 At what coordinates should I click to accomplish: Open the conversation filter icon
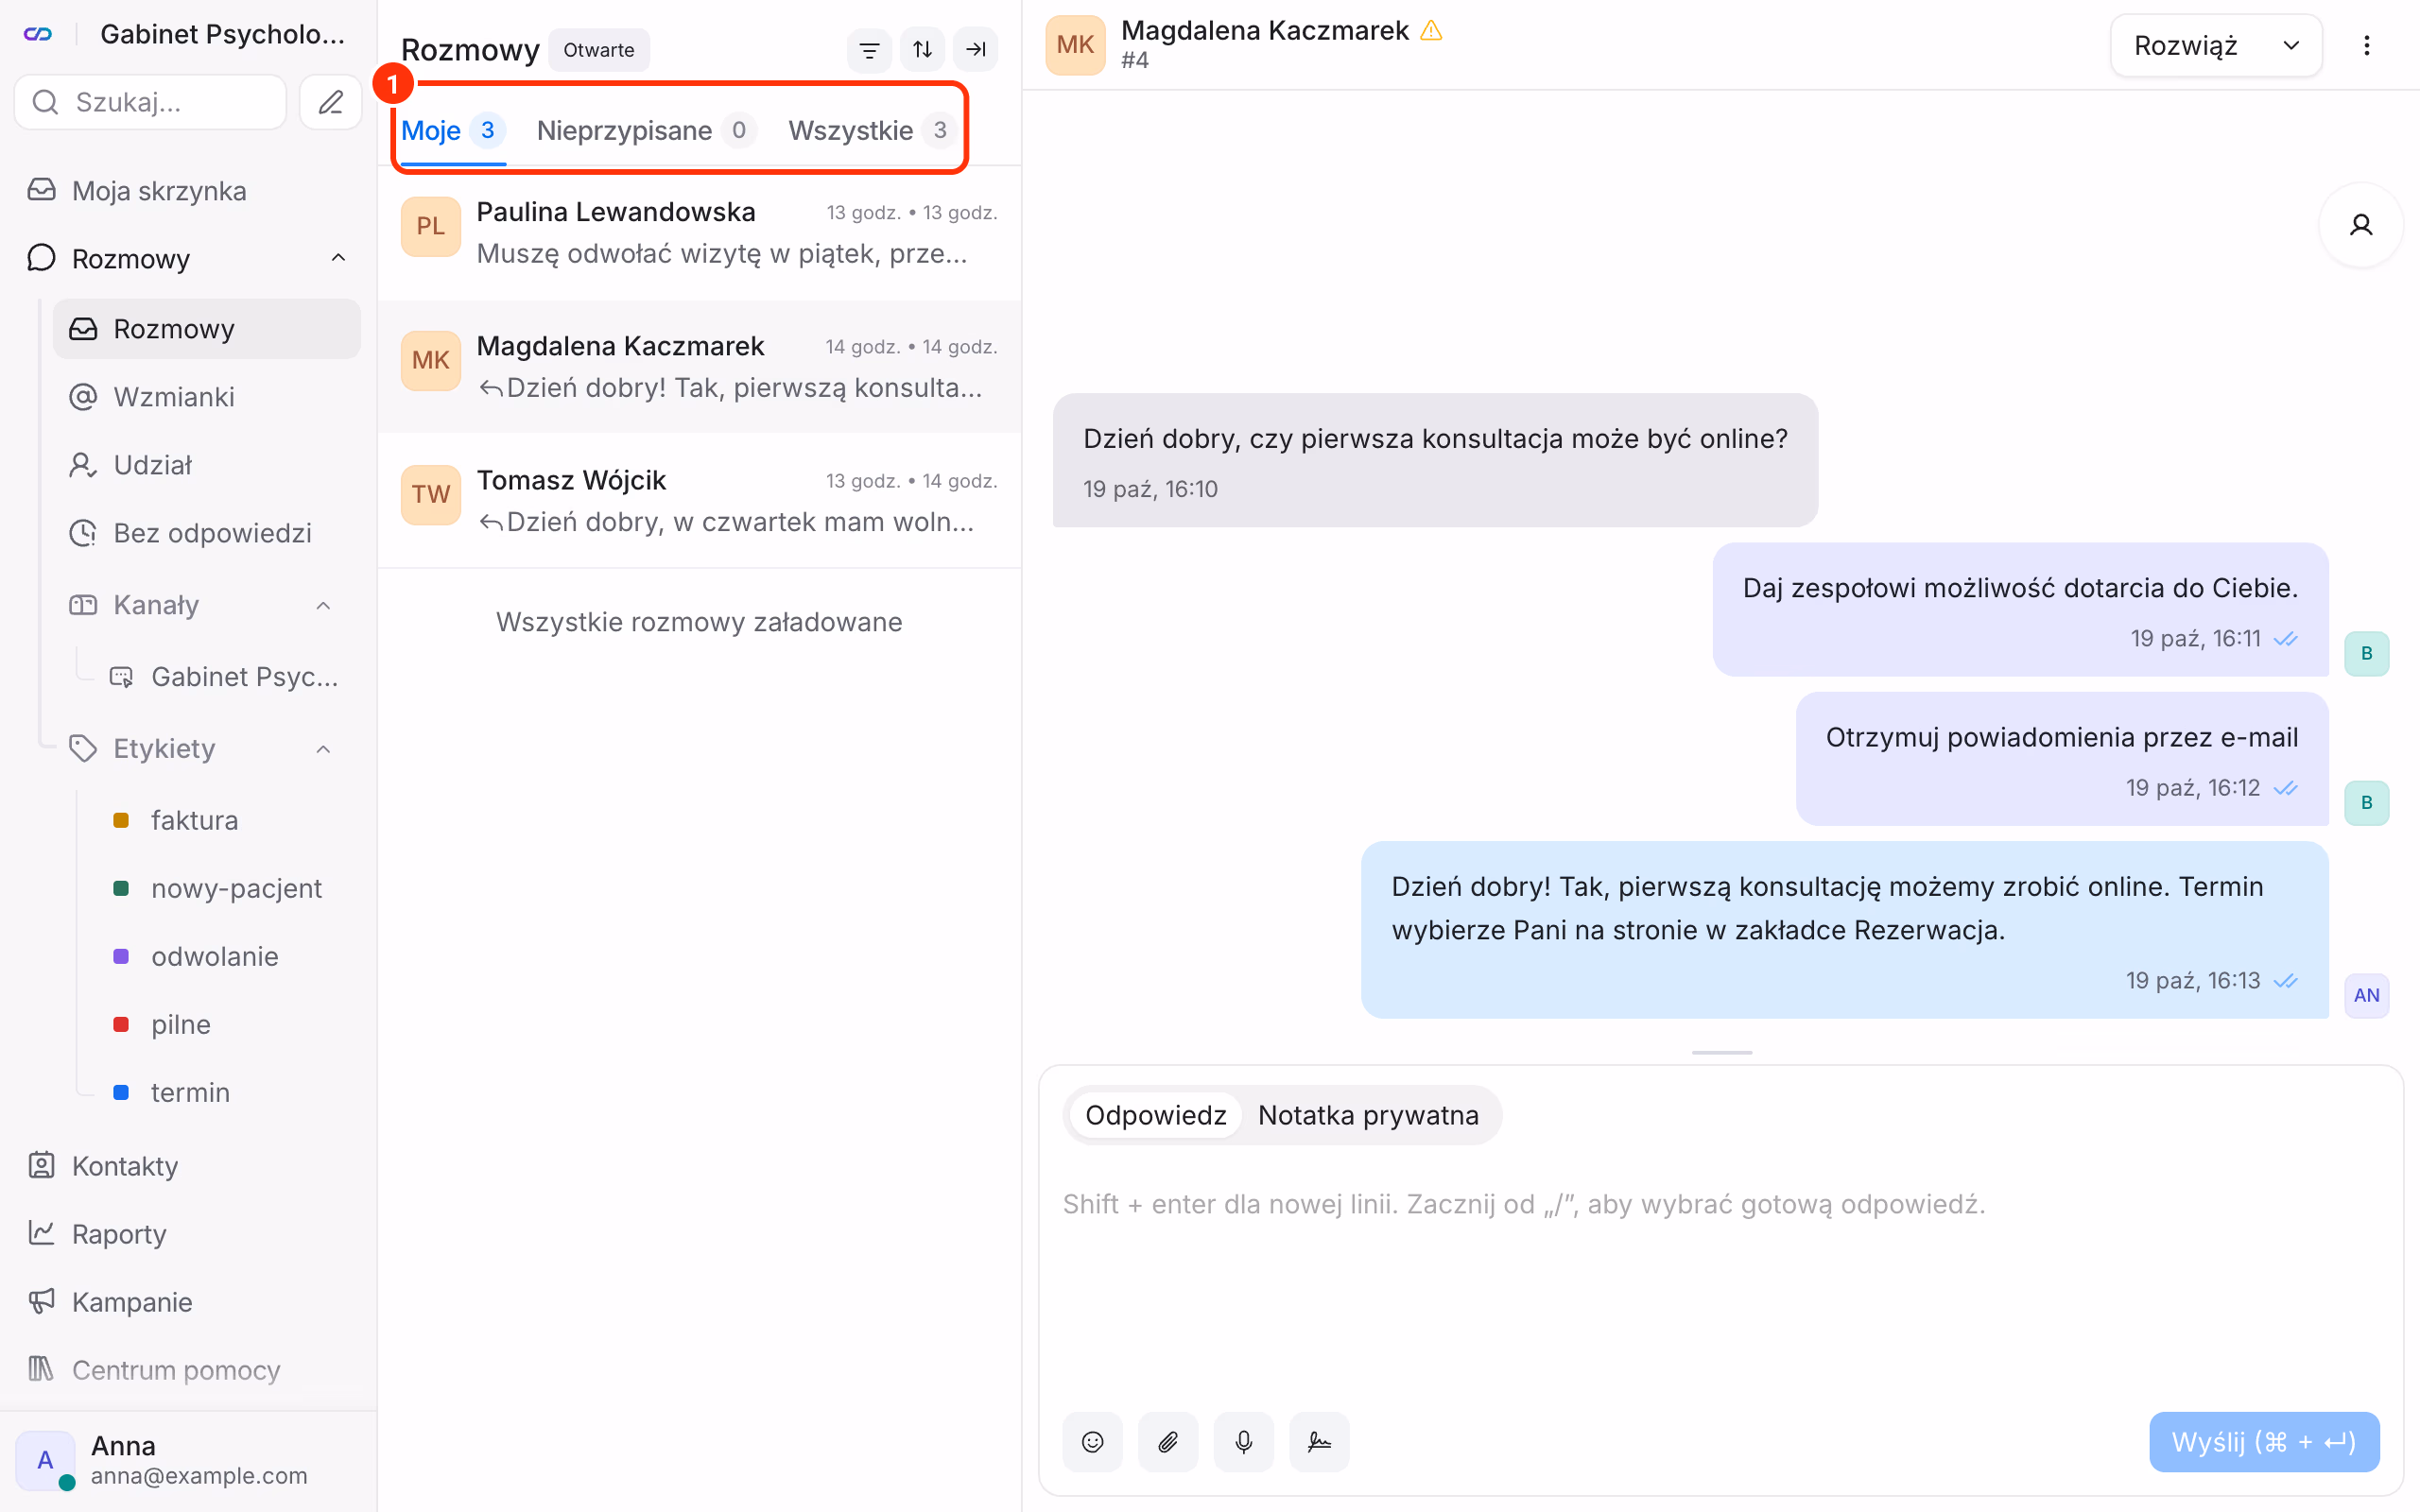(869, 49)
